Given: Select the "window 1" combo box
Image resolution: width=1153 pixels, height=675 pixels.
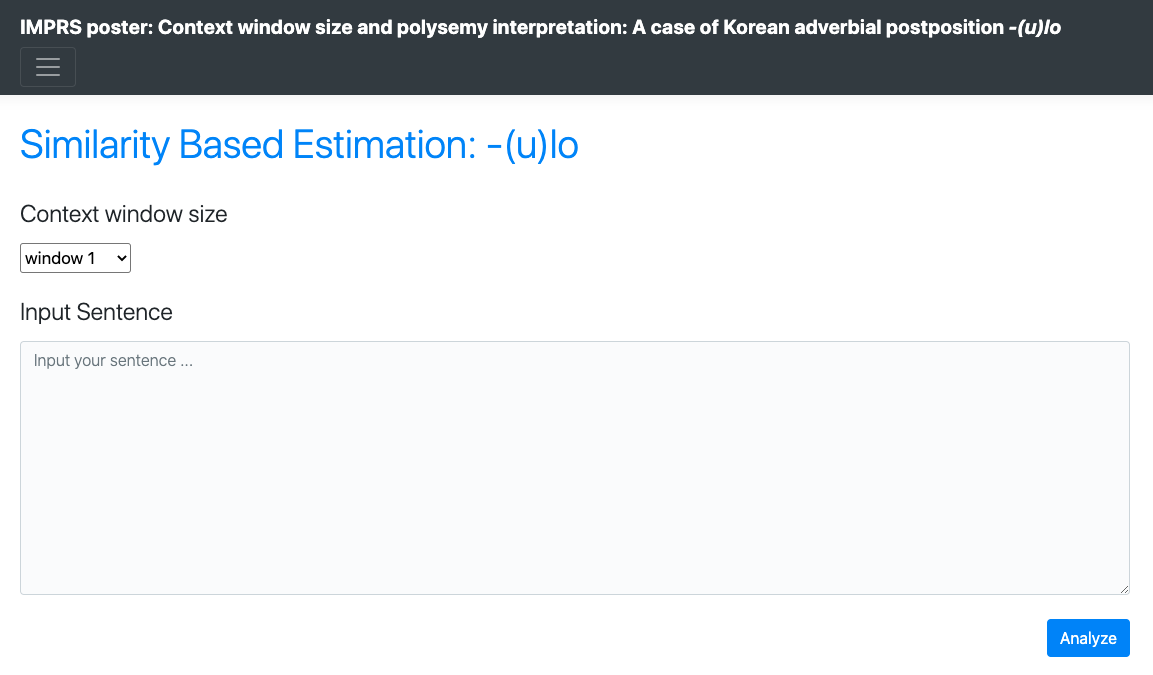Looking at the screenshot, I should coord(75,258).
